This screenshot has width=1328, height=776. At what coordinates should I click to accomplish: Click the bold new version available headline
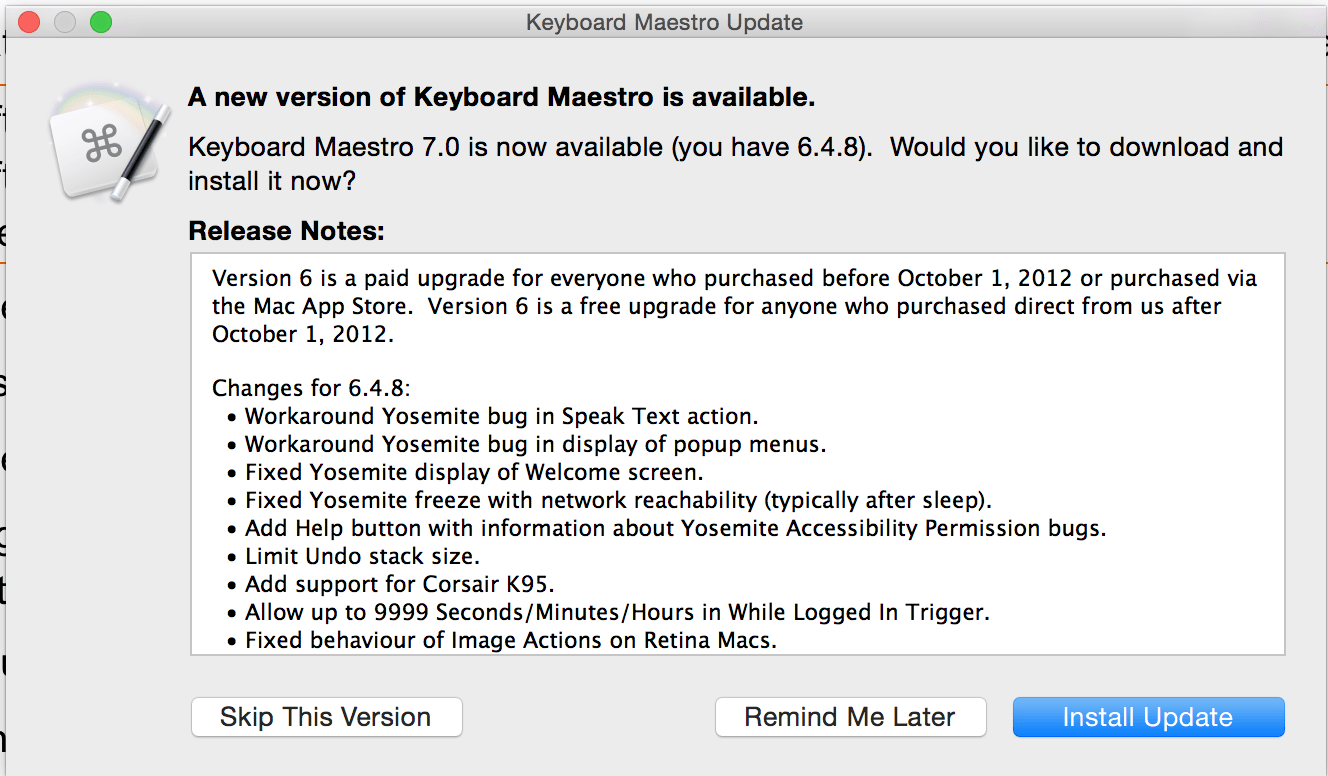(x=502, y=97)
